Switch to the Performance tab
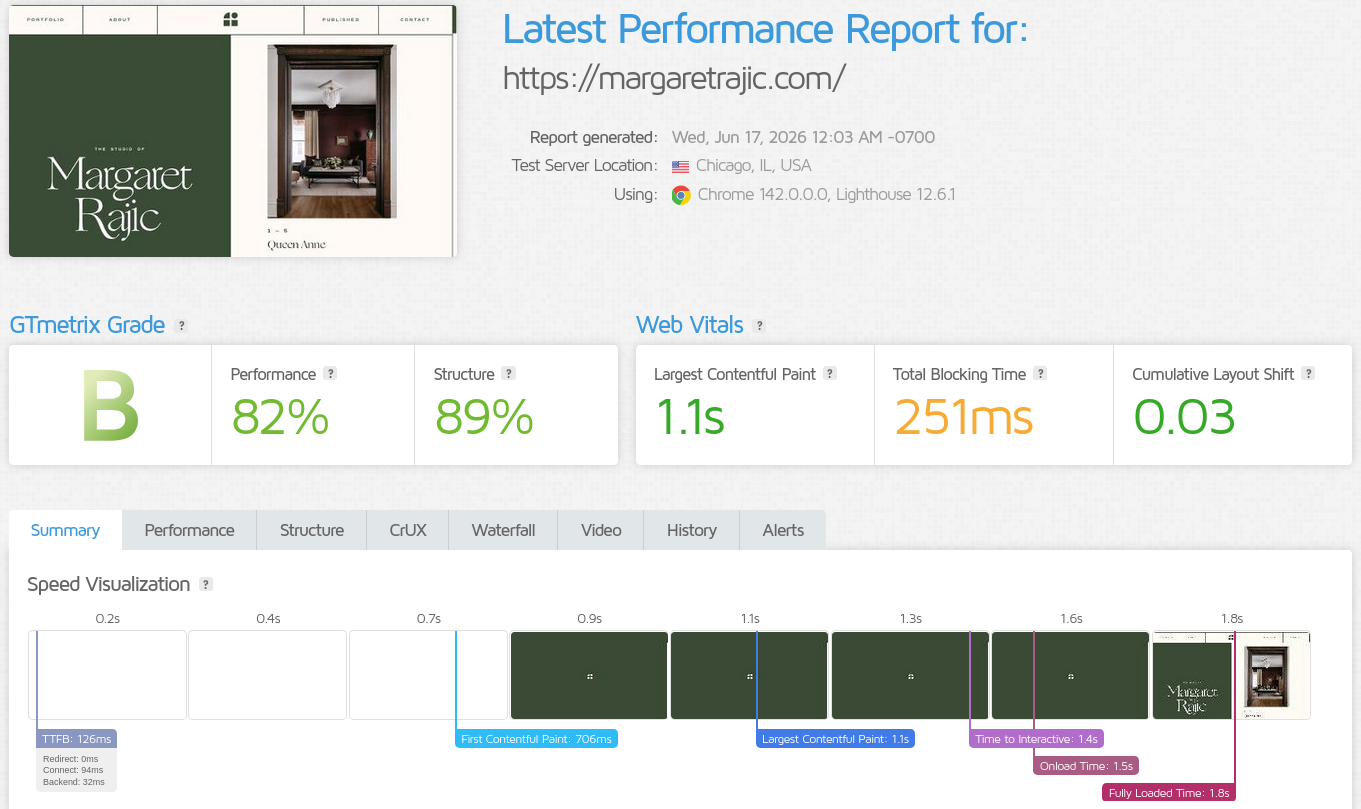The height and width of the screenshot is (809, 1361). pyautogui.click(x=189, y=530)
